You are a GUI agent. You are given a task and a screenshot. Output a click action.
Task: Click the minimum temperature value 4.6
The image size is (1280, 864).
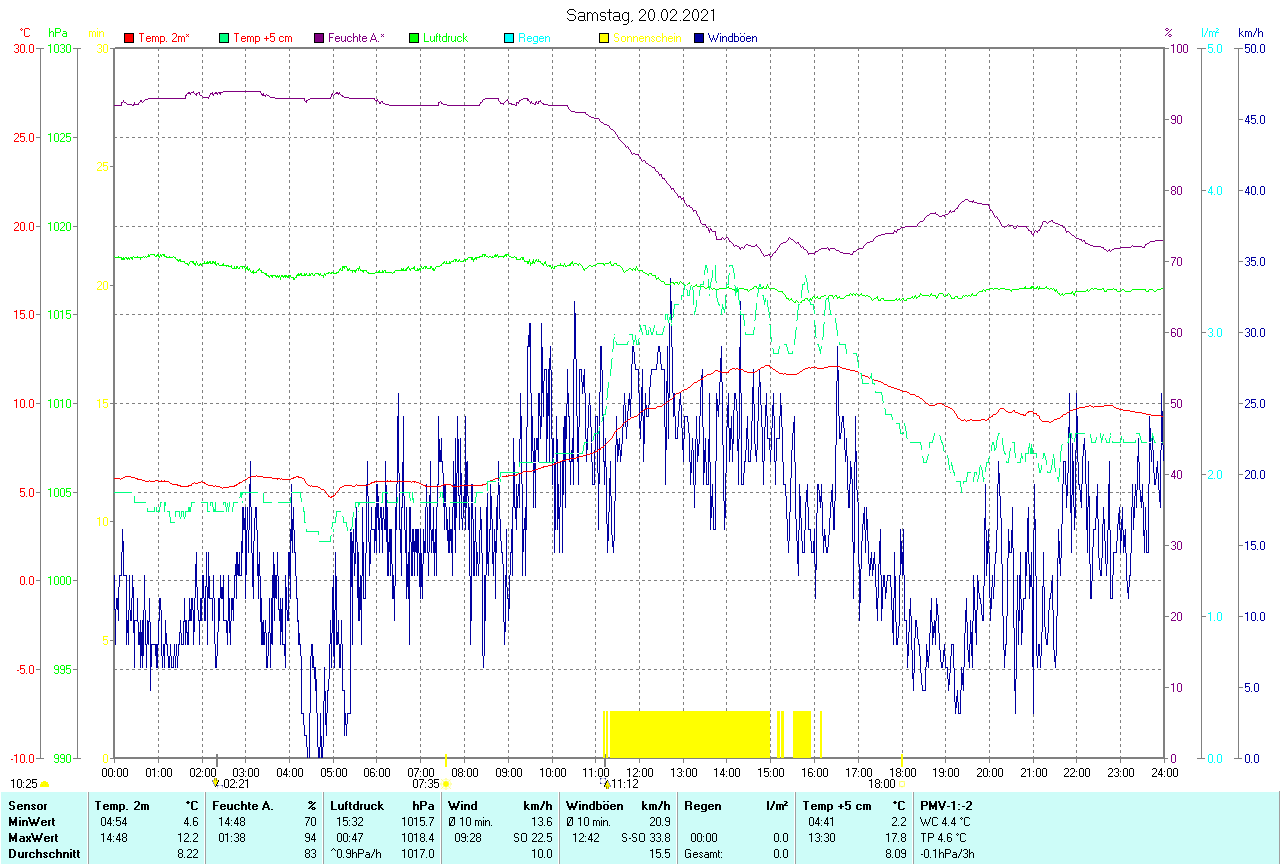(191, 822)
